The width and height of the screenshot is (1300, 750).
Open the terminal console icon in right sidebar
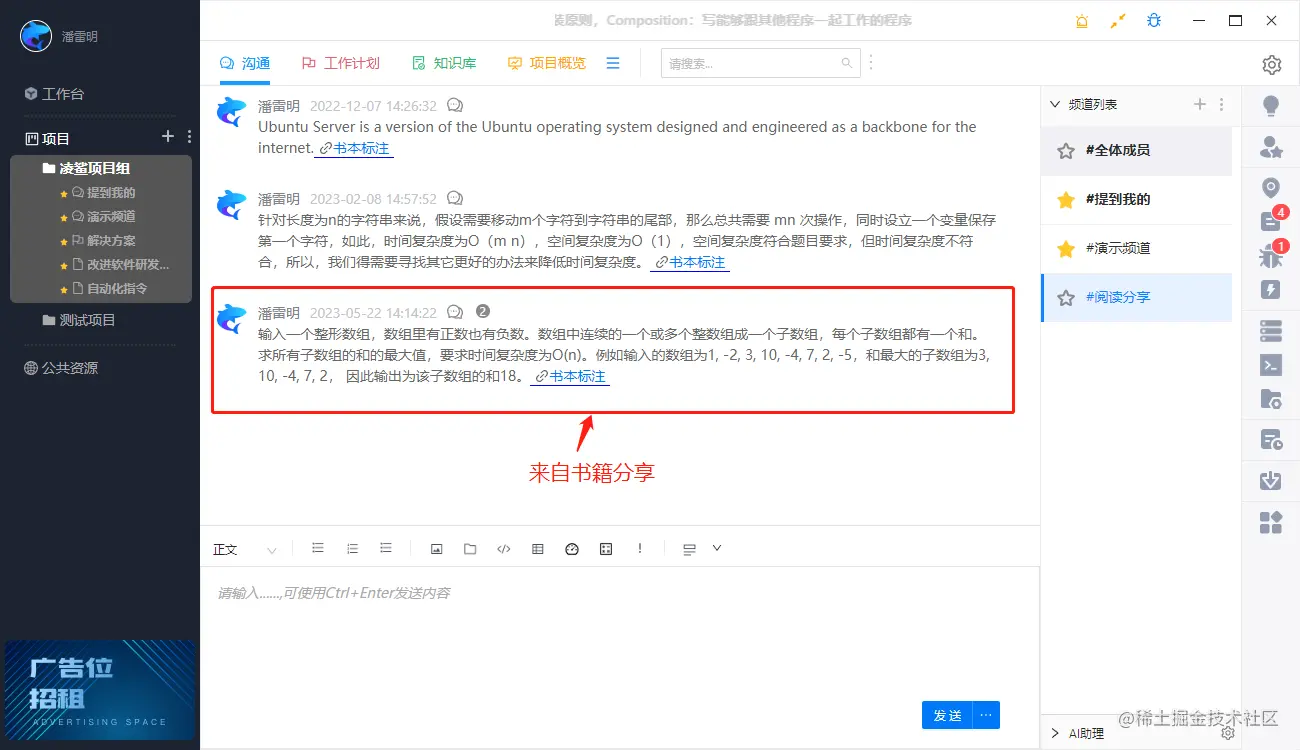(1271, 365)
